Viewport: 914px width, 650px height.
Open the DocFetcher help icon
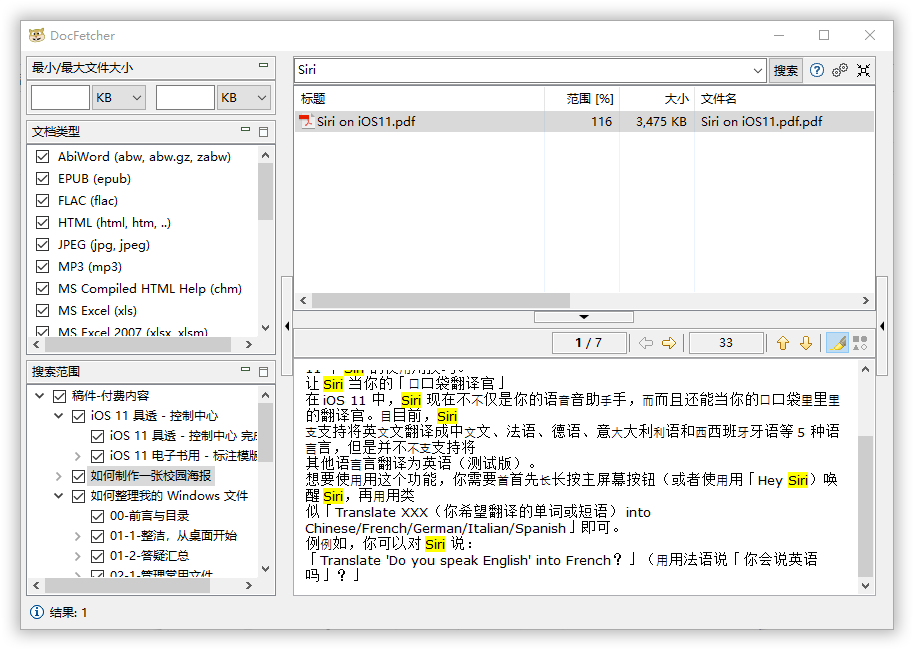[x=817, y=70]
